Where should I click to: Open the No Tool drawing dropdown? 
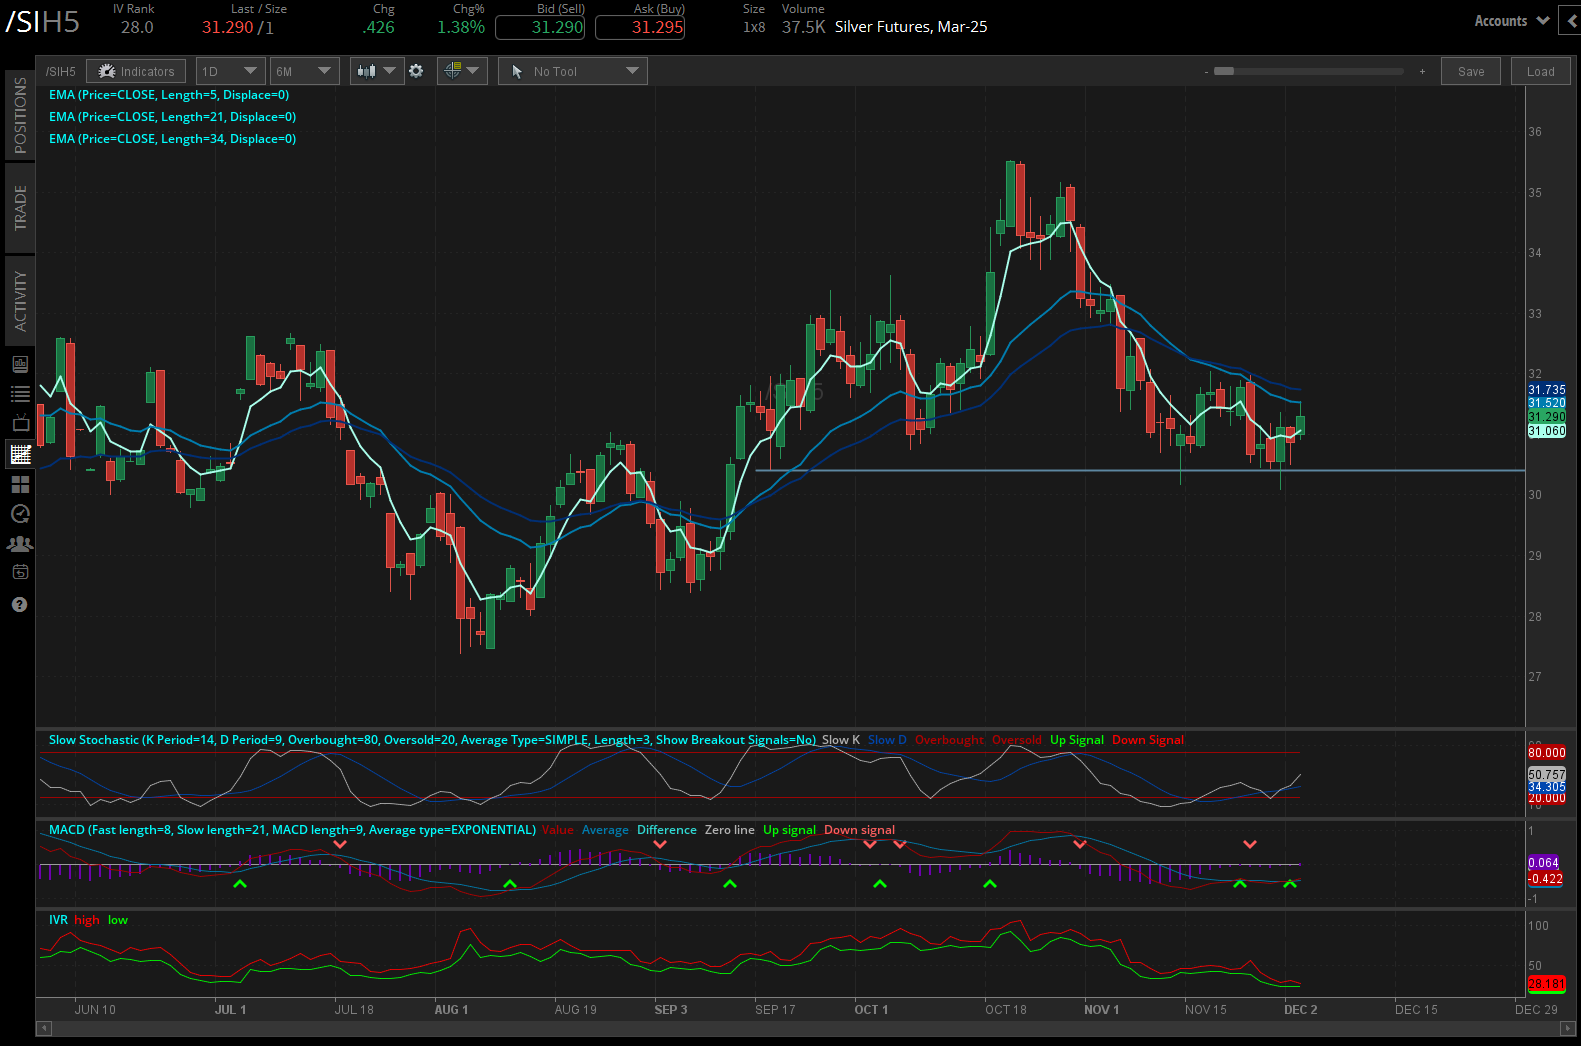573,71
